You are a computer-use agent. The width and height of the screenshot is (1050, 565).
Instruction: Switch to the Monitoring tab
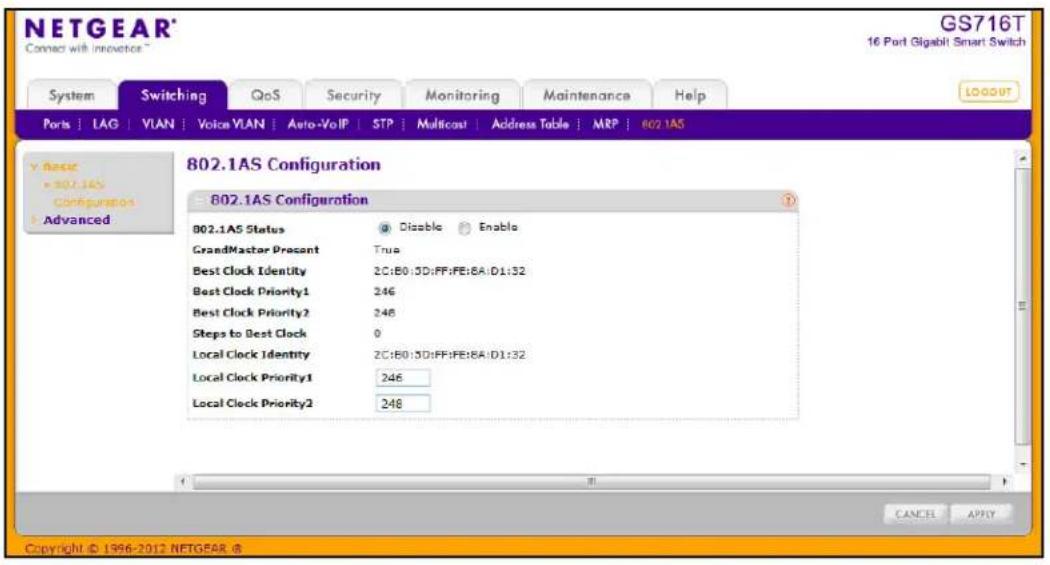tap(462, 95)
